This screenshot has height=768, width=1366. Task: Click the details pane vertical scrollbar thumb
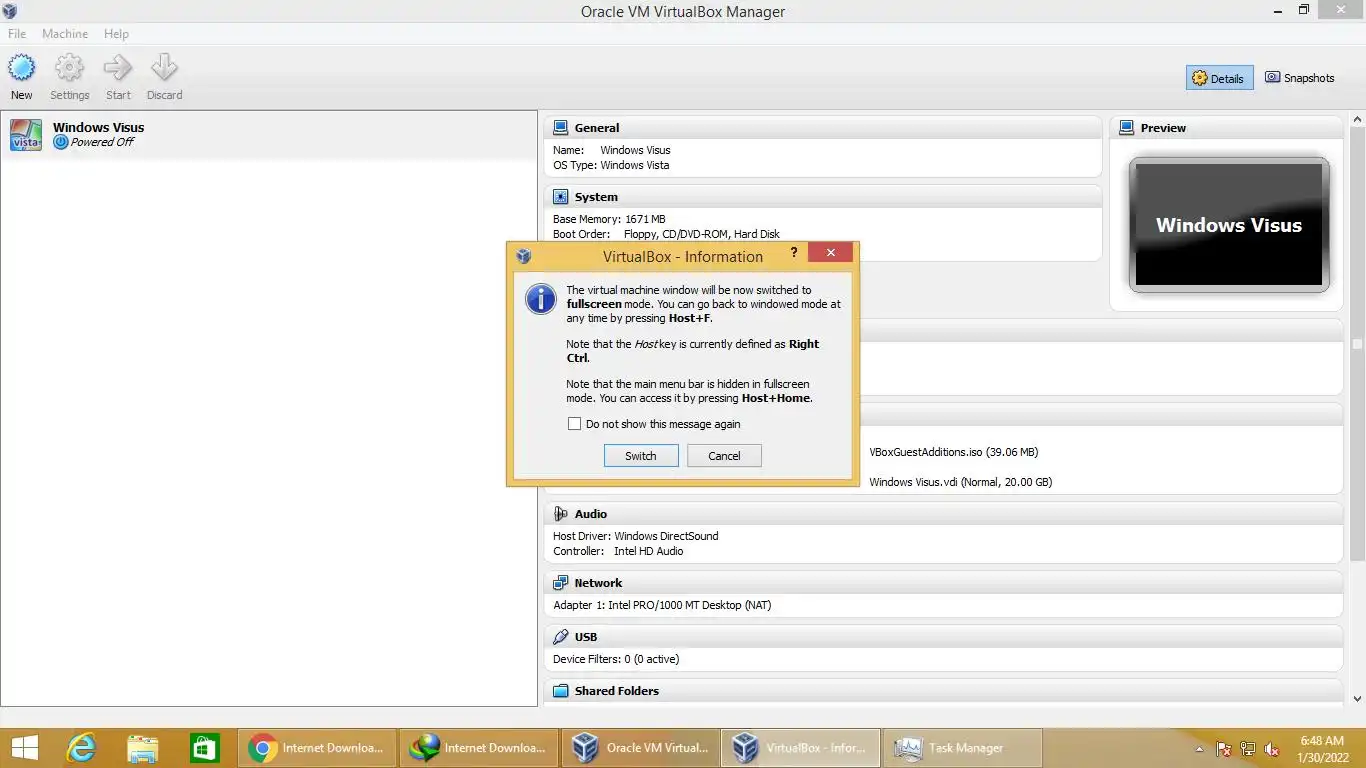point(1357,343)
